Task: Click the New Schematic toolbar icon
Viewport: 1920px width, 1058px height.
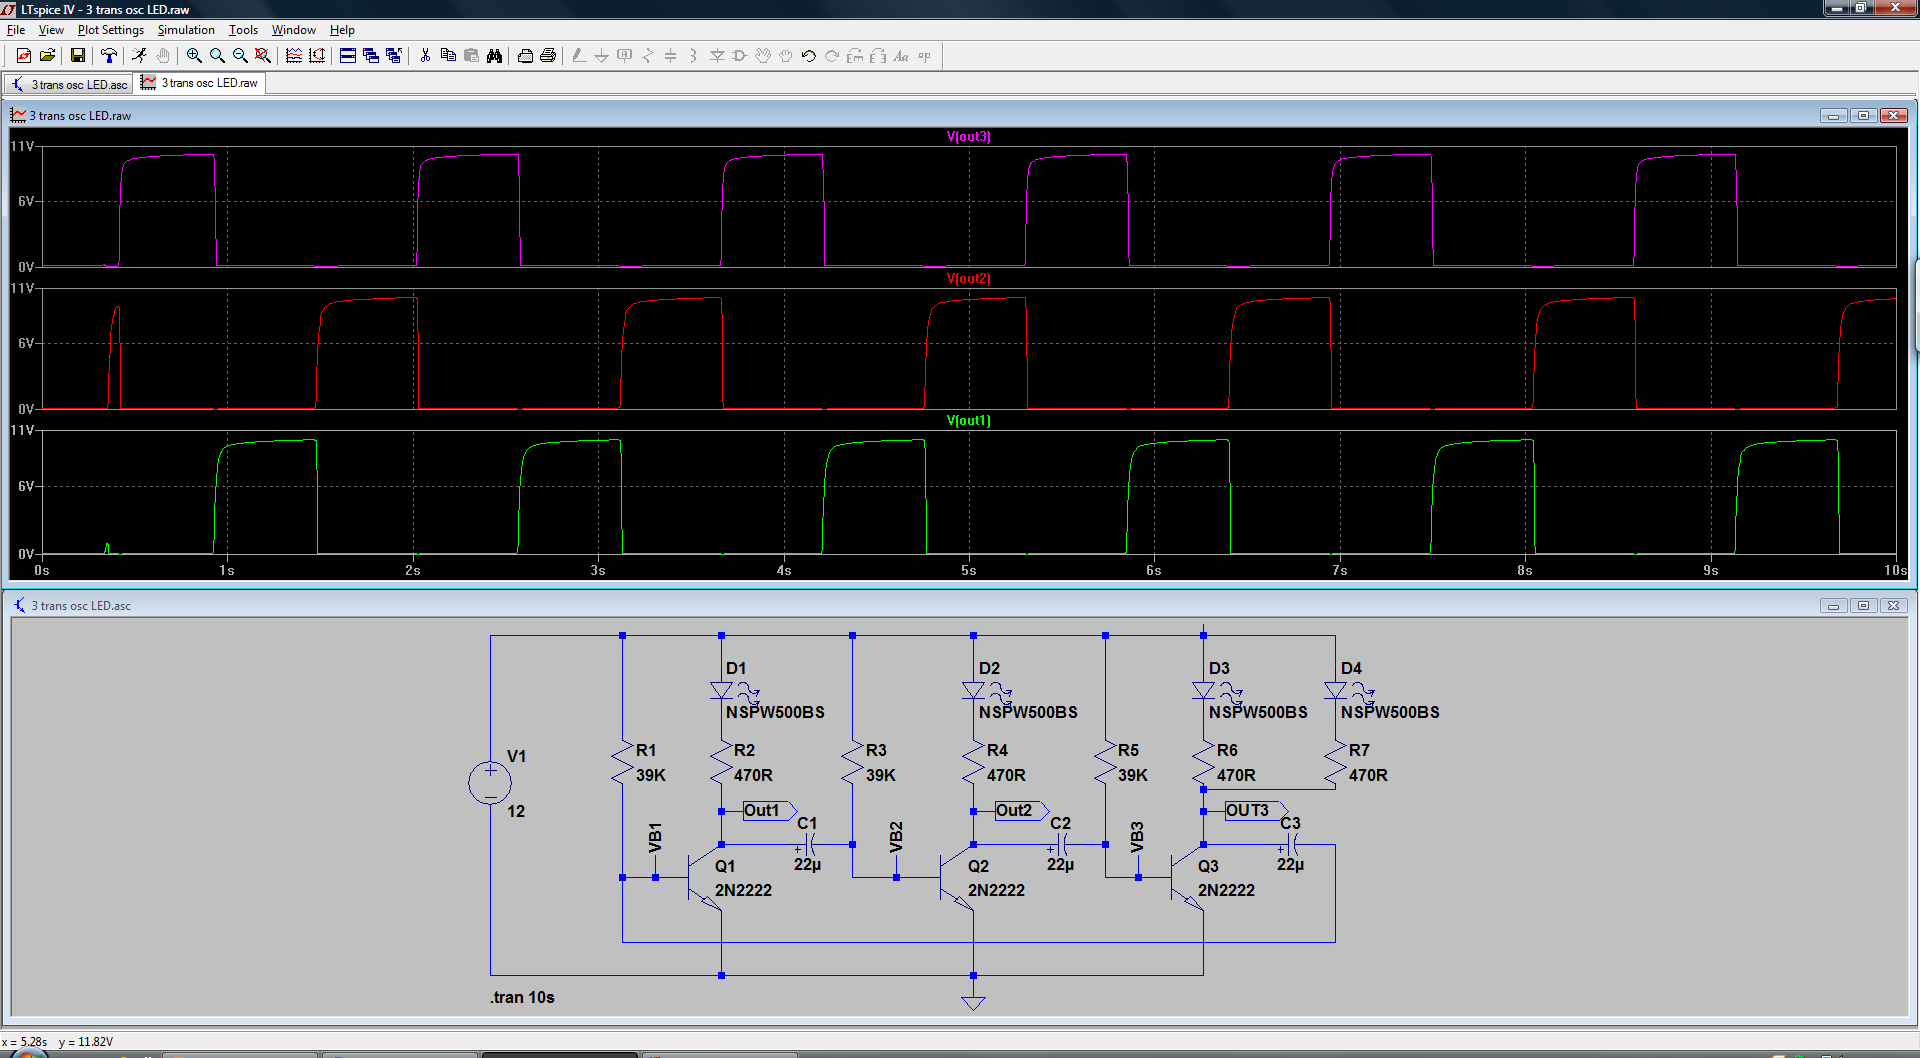Action: pyautogui.click(x=24, y=56)
